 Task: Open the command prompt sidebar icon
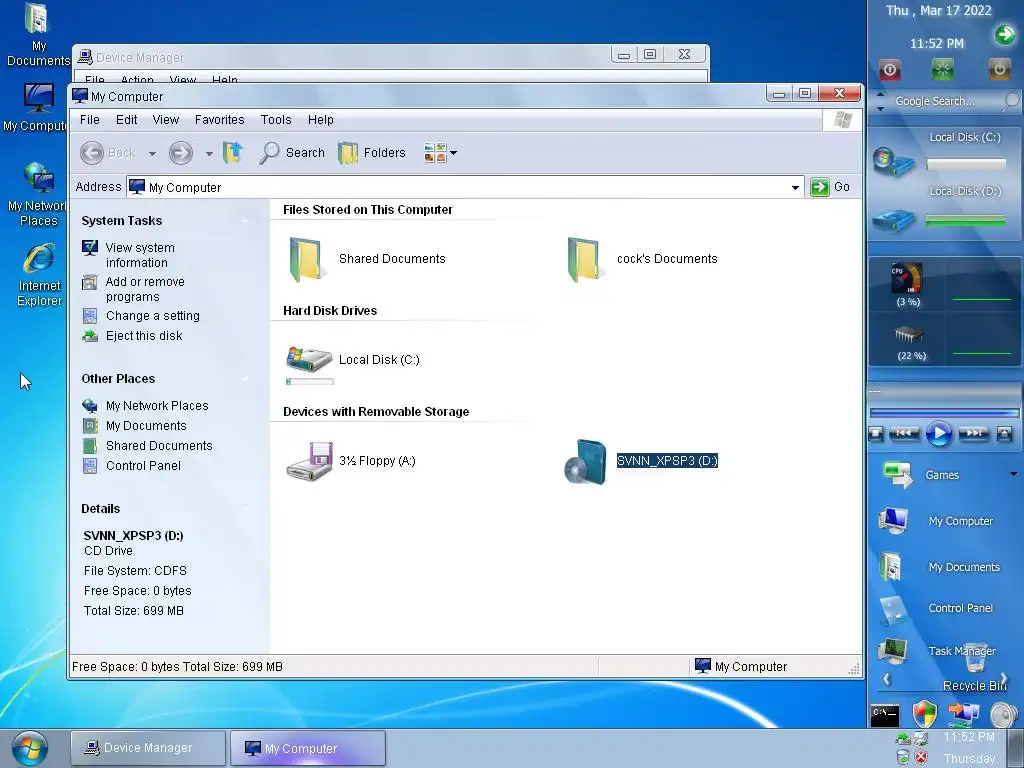tap(885, 716)
